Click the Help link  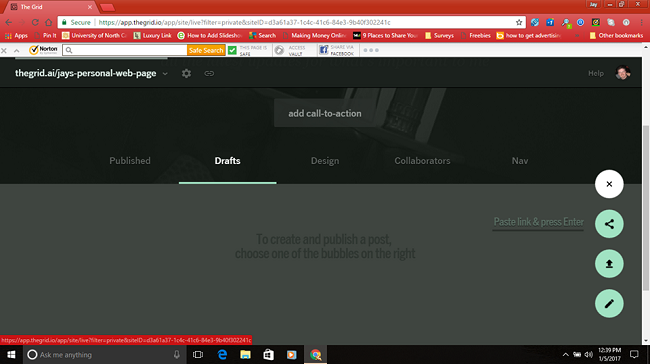point(596,73)
